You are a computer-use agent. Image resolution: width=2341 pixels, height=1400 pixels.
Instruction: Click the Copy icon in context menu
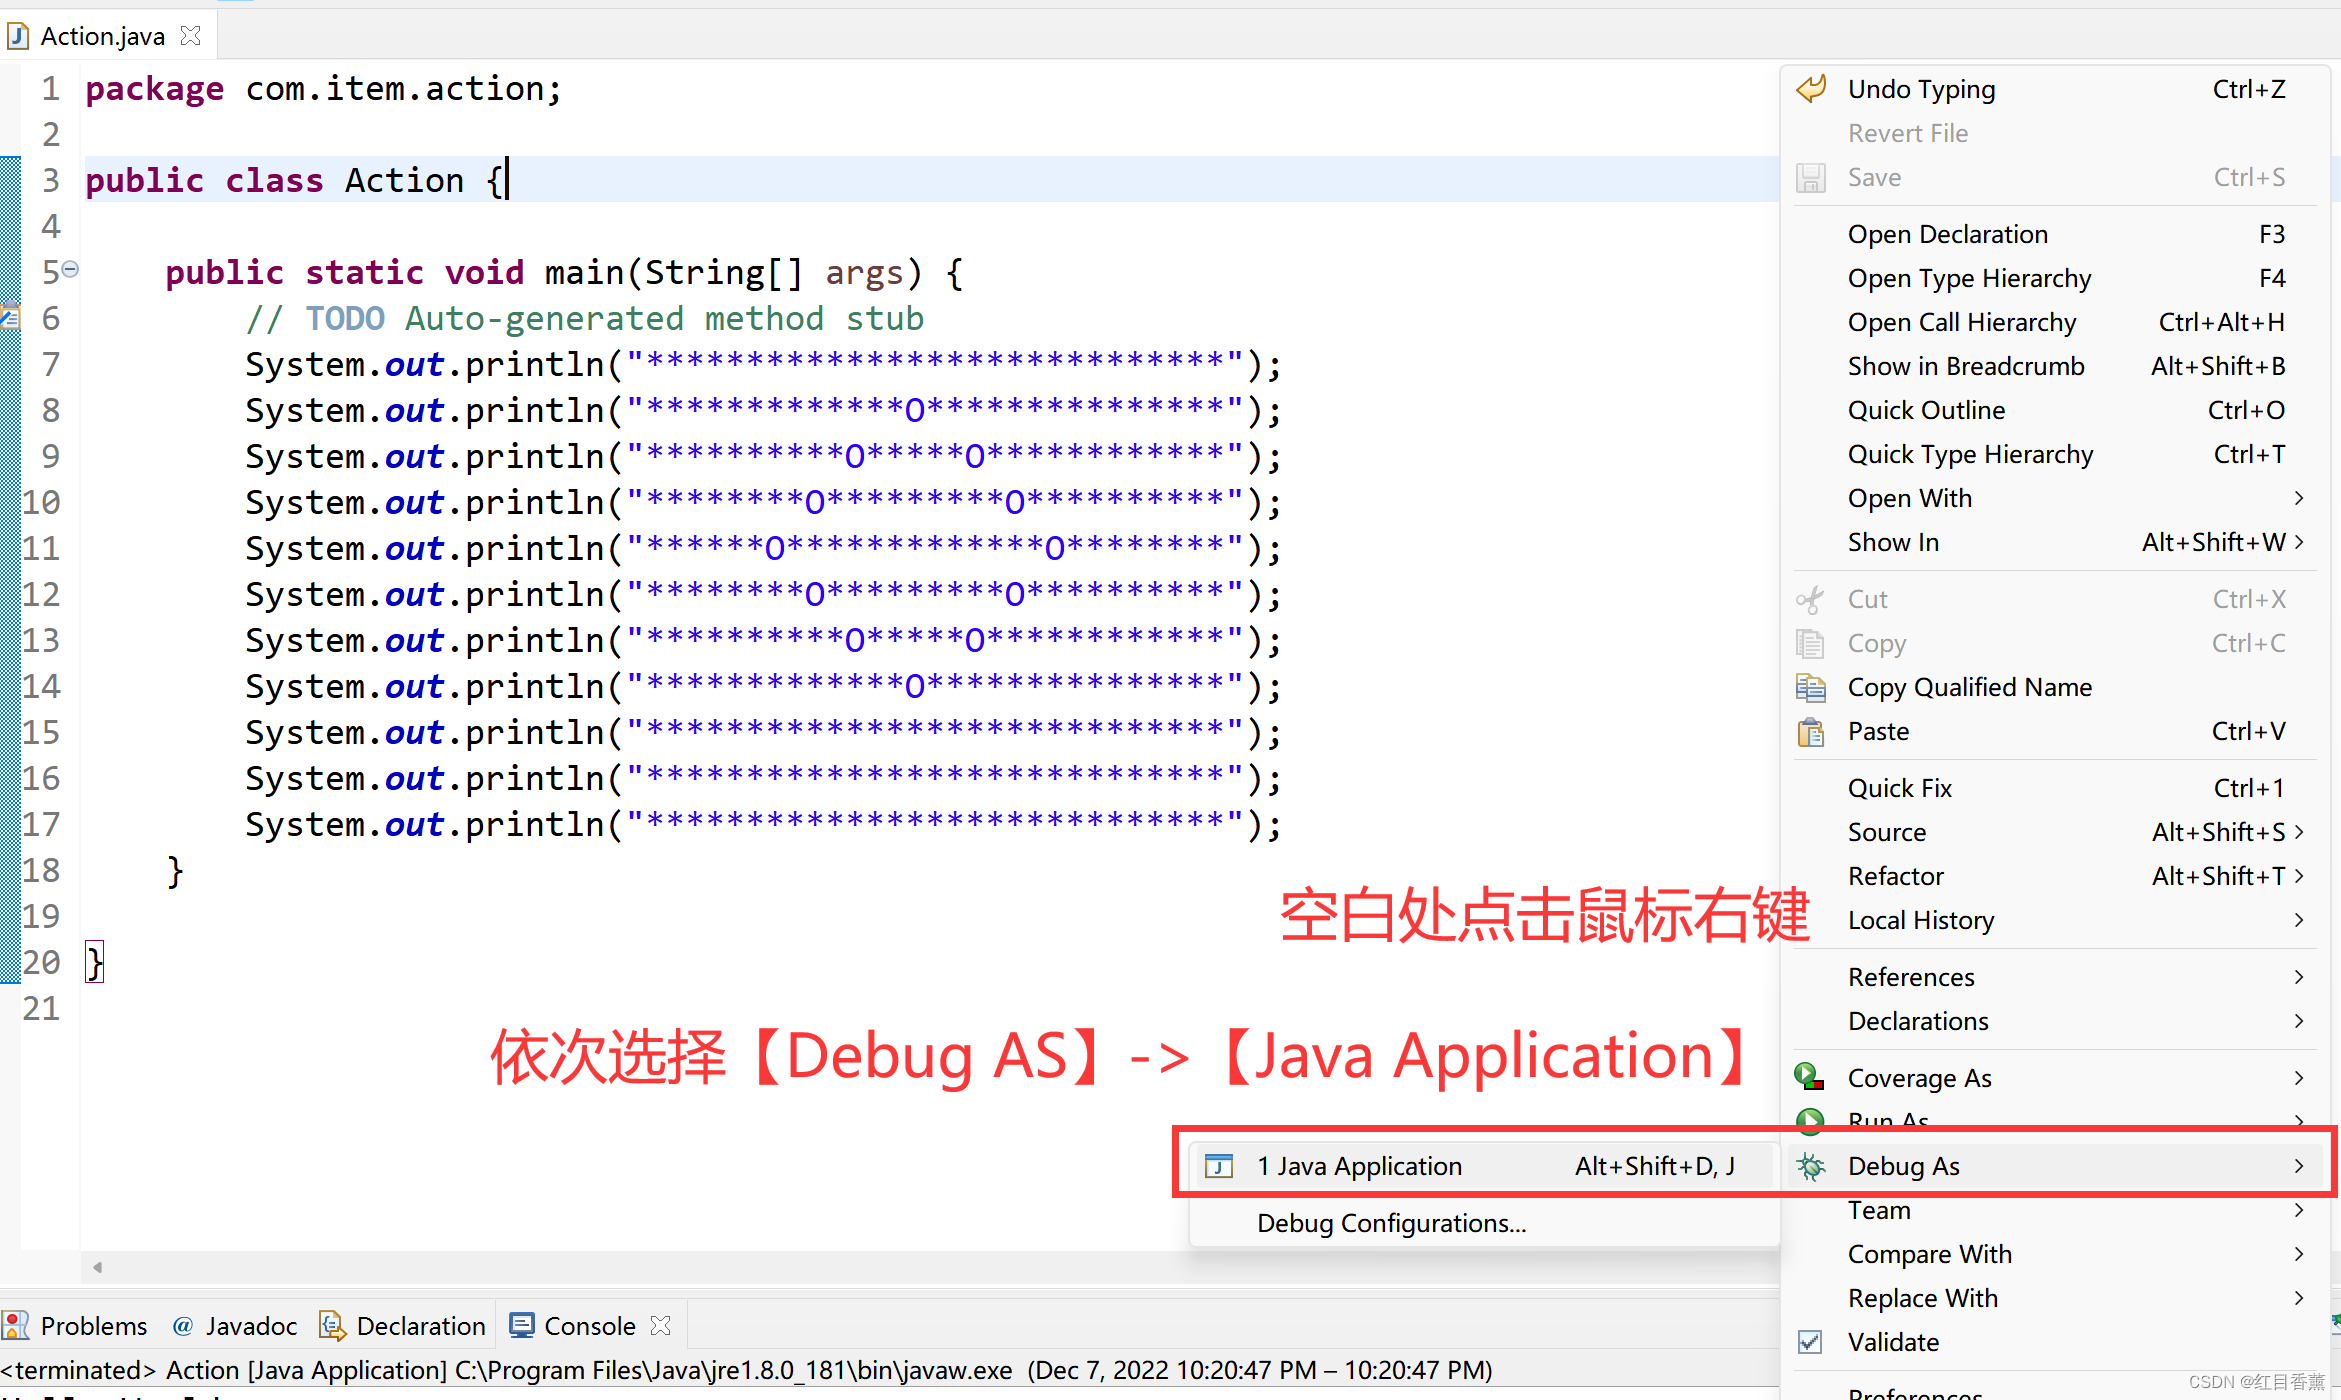[x=1810, y=643]
